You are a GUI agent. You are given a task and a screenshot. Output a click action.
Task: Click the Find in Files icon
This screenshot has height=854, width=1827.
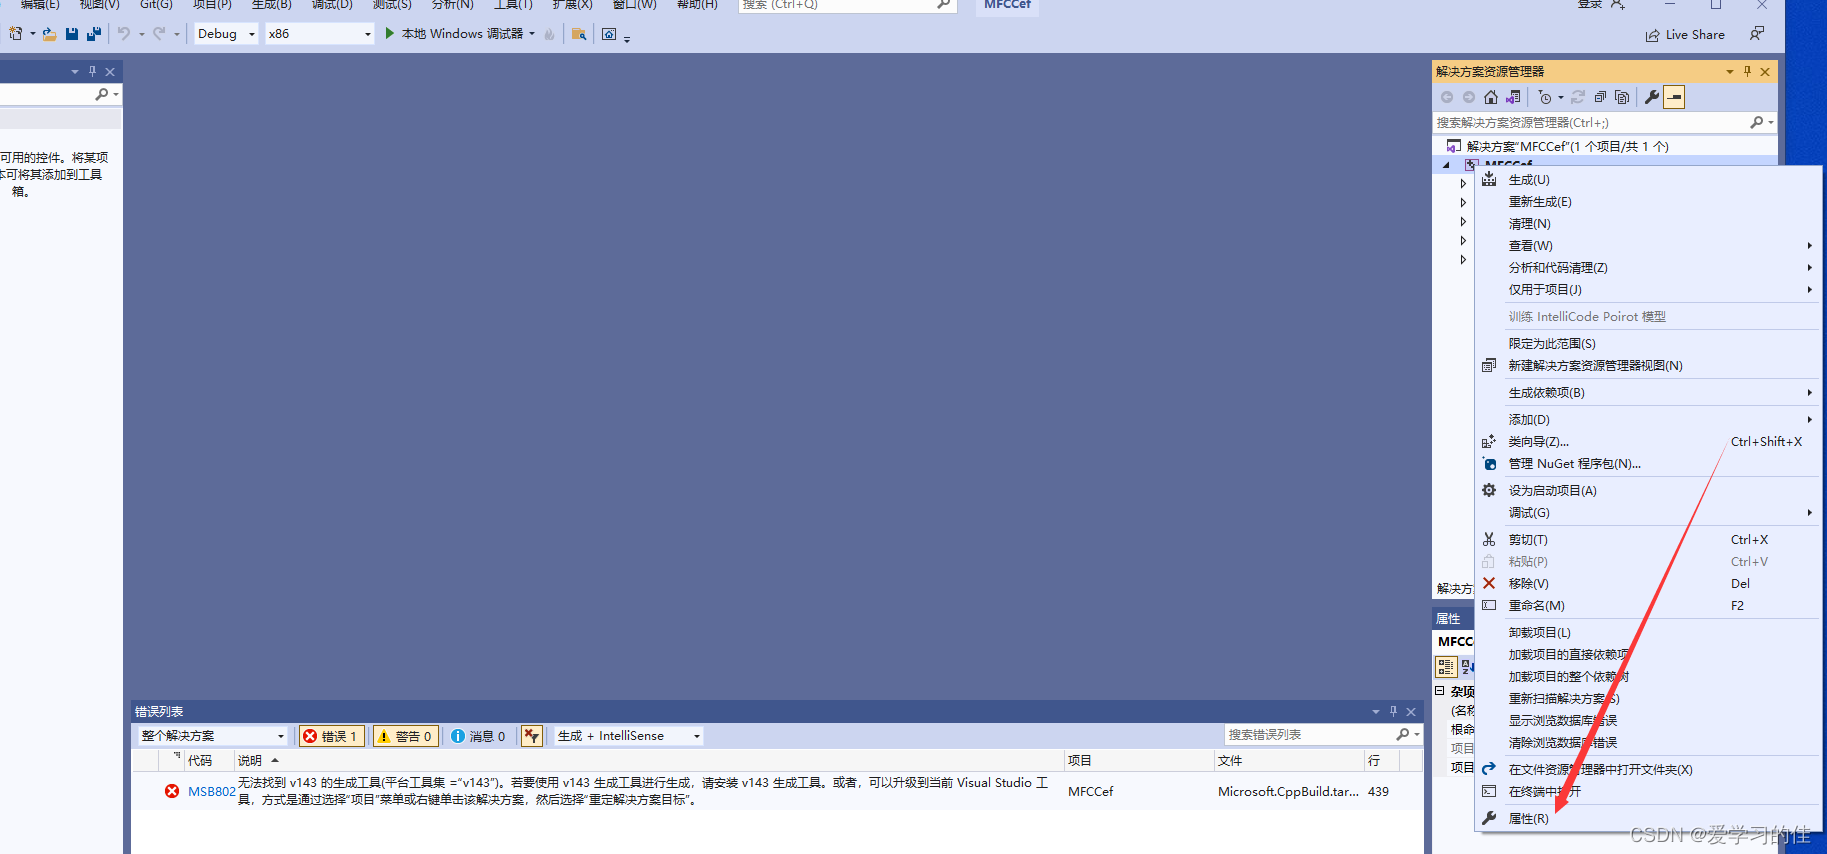(x=579, y=34)
